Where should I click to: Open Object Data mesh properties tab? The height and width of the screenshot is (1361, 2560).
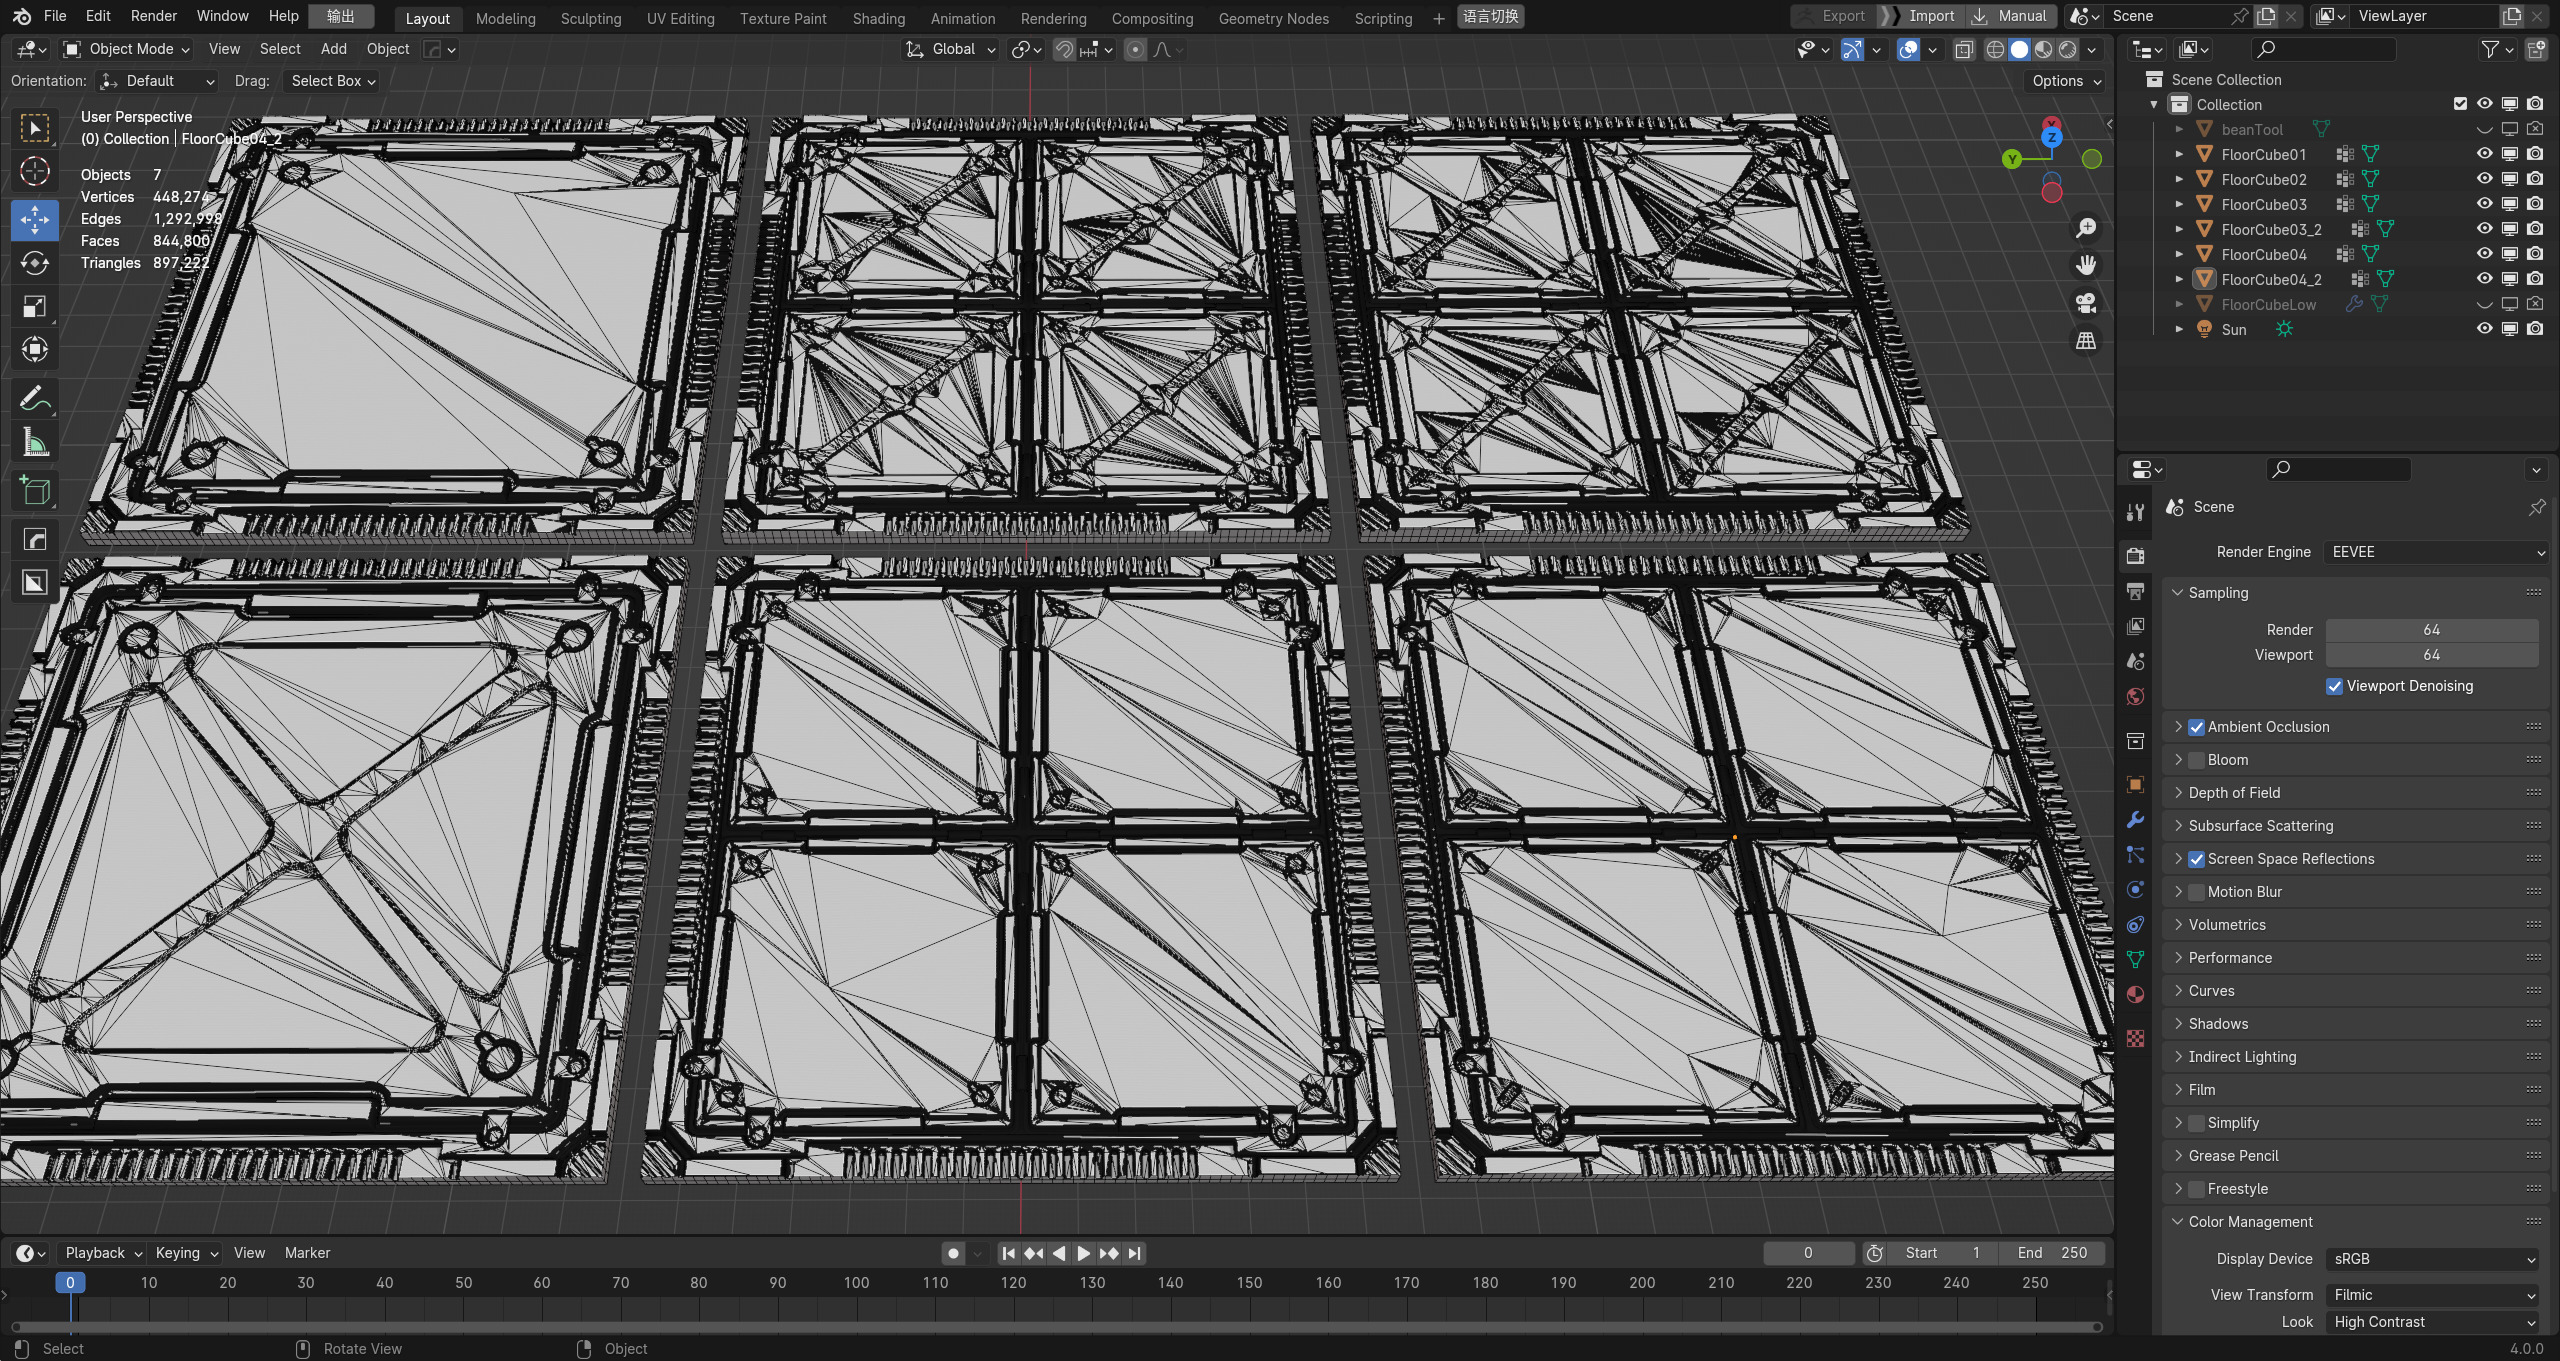point(2136,959)
